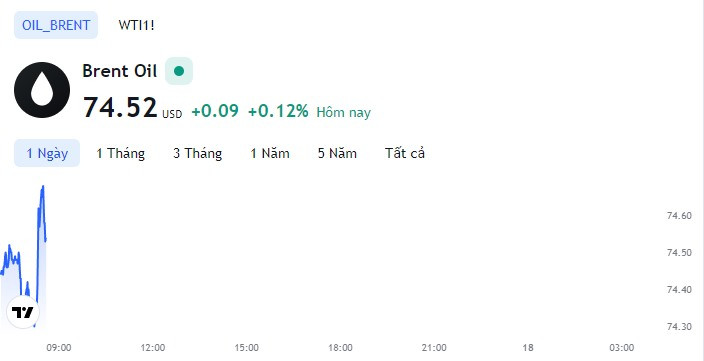The height and width of the screenshot is (361, 704).
Task: Click the green market status indicator
Action: click(179, 71)
